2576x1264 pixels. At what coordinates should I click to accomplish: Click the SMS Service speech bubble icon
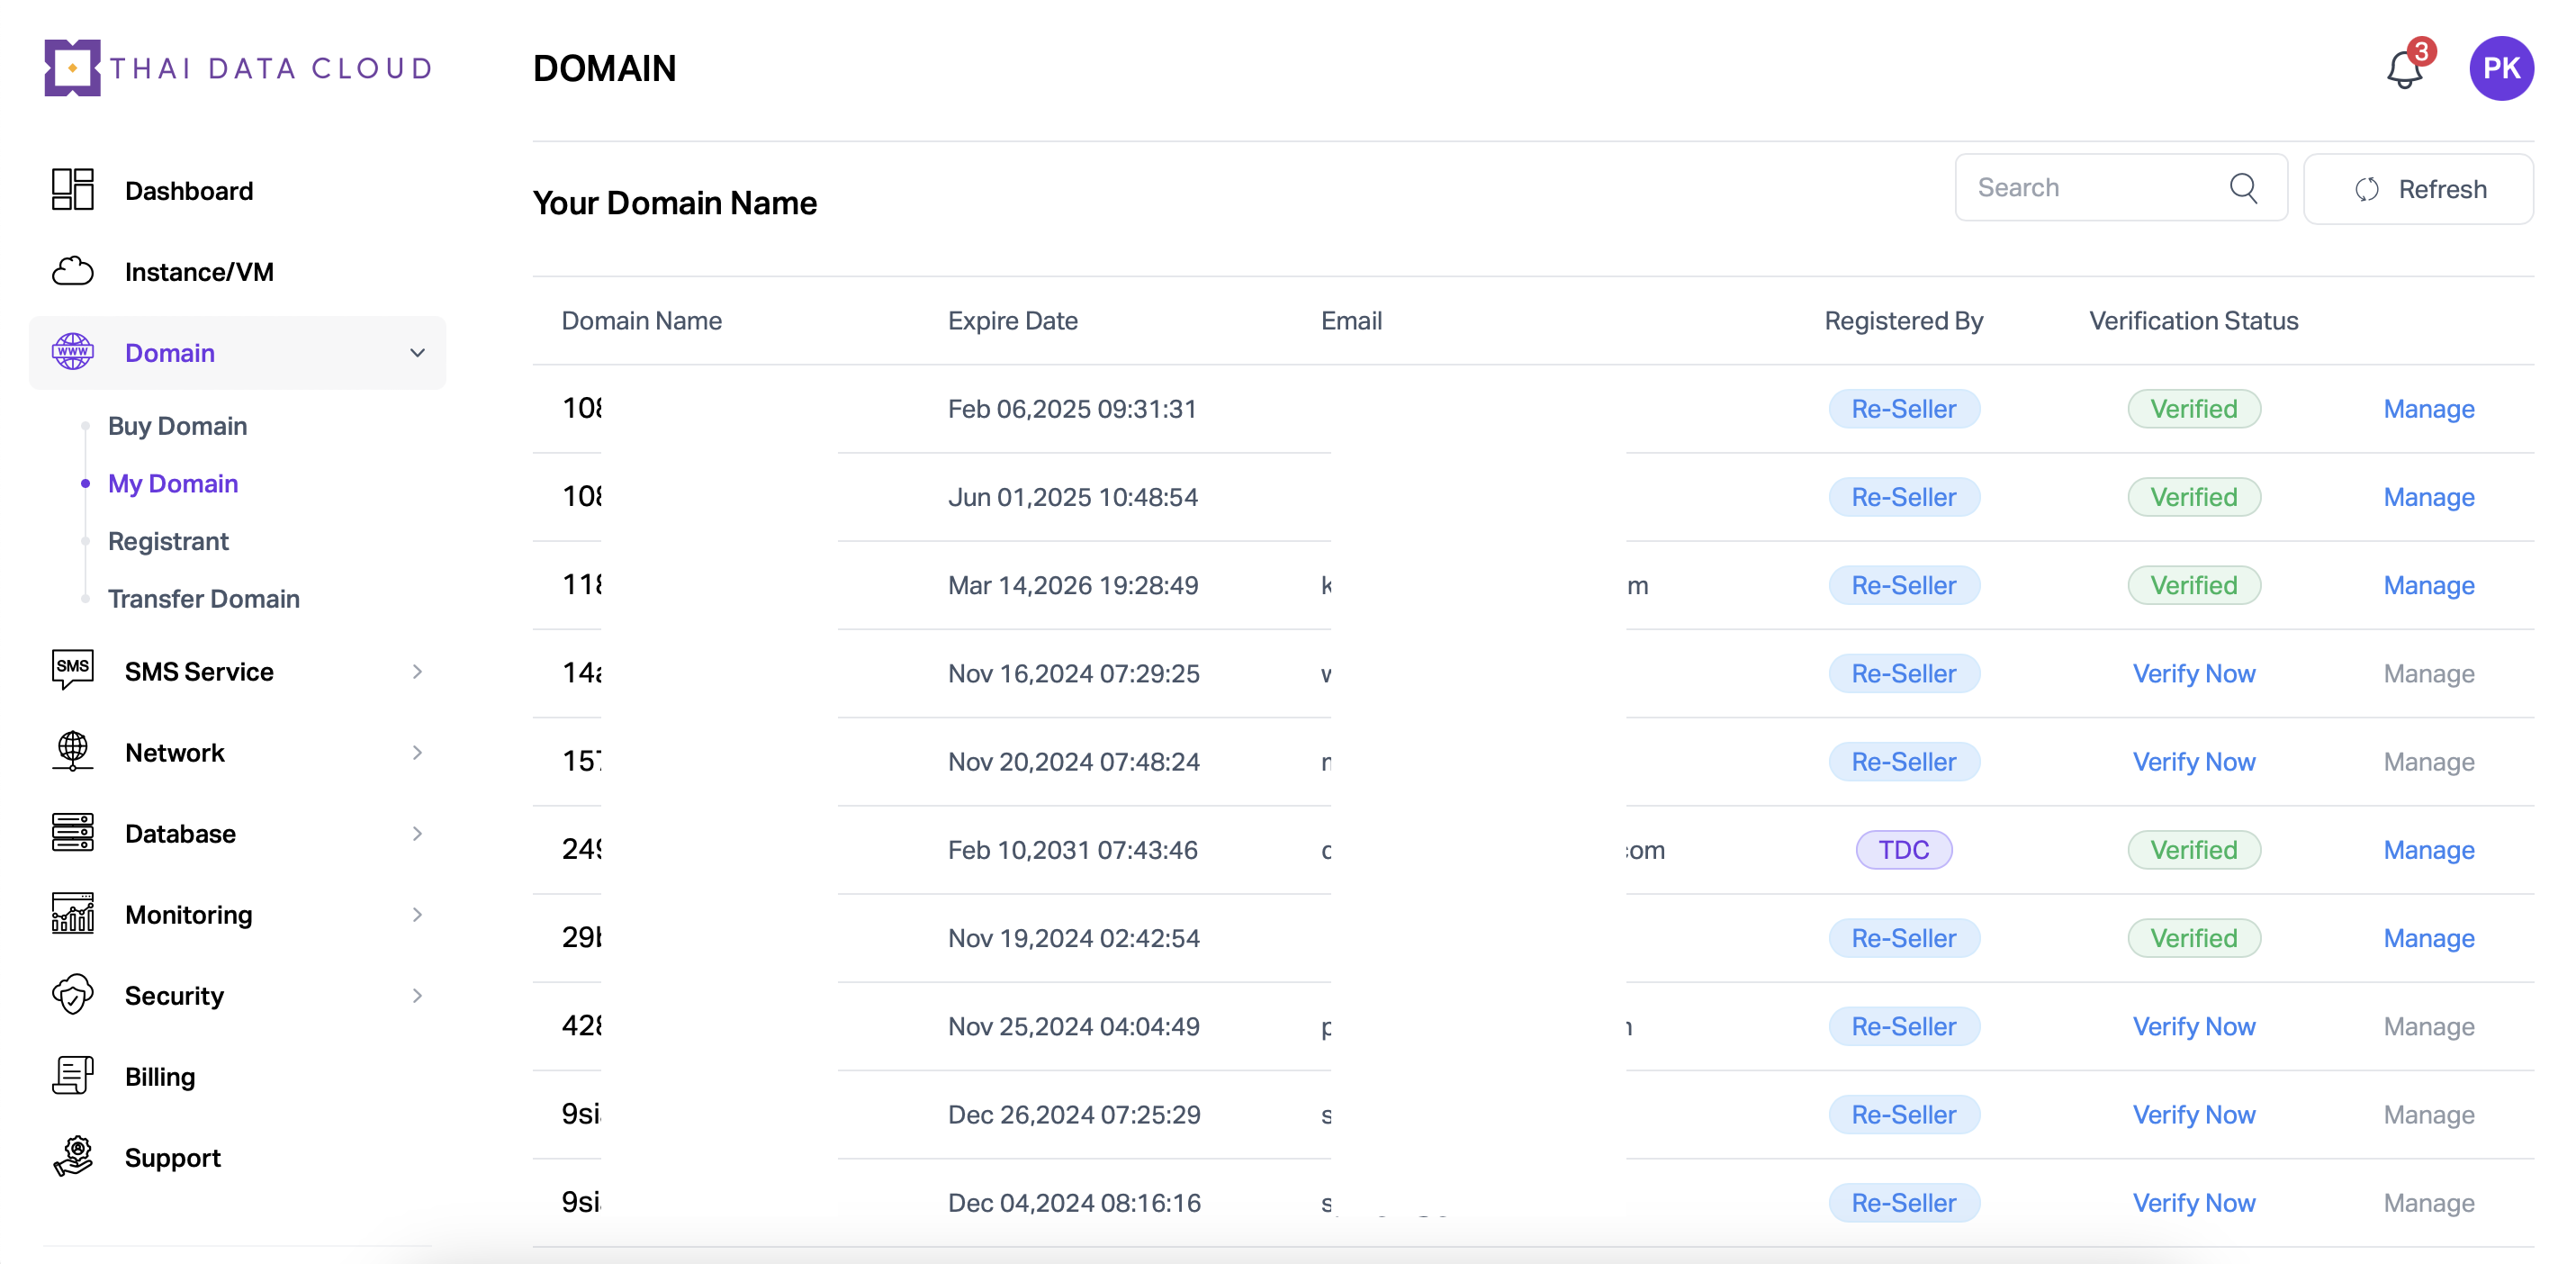(x=73, y=670)
